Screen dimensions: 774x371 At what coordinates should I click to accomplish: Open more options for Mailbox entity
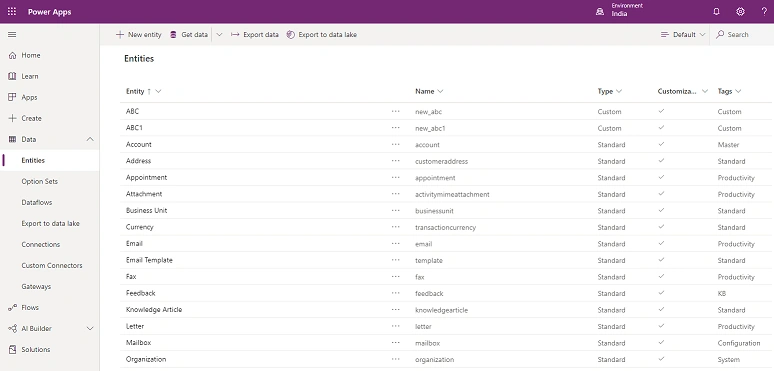(x=395, y=342)
